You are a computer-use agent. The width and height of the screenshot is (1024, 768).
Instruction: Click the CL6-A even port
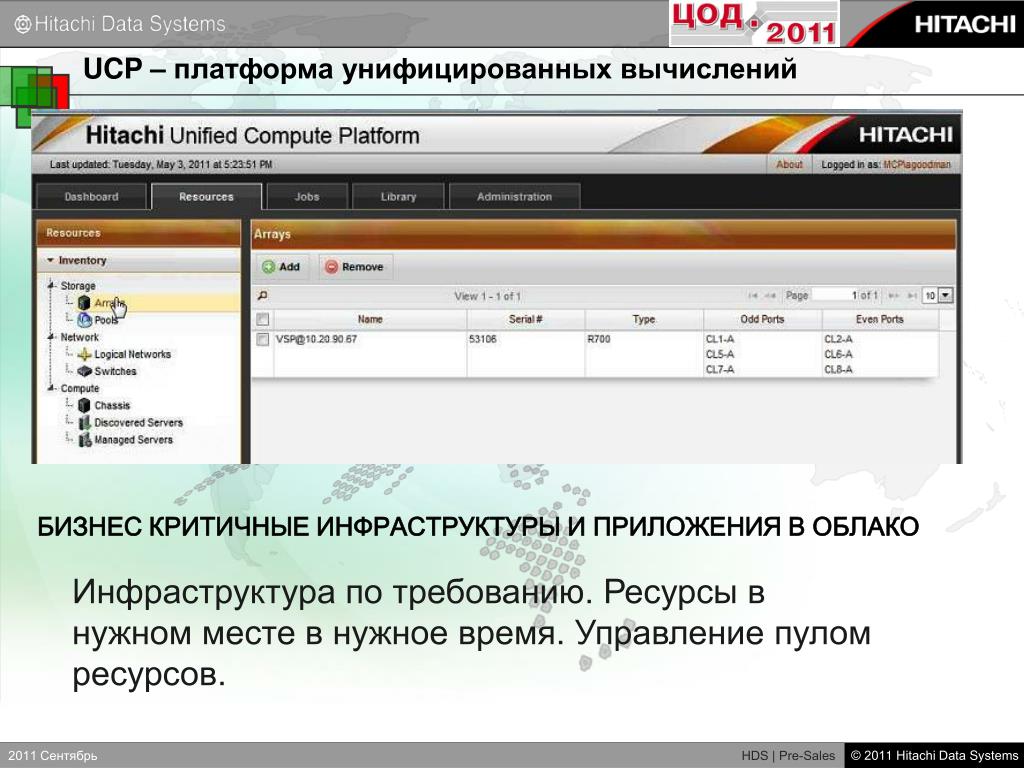838,354
